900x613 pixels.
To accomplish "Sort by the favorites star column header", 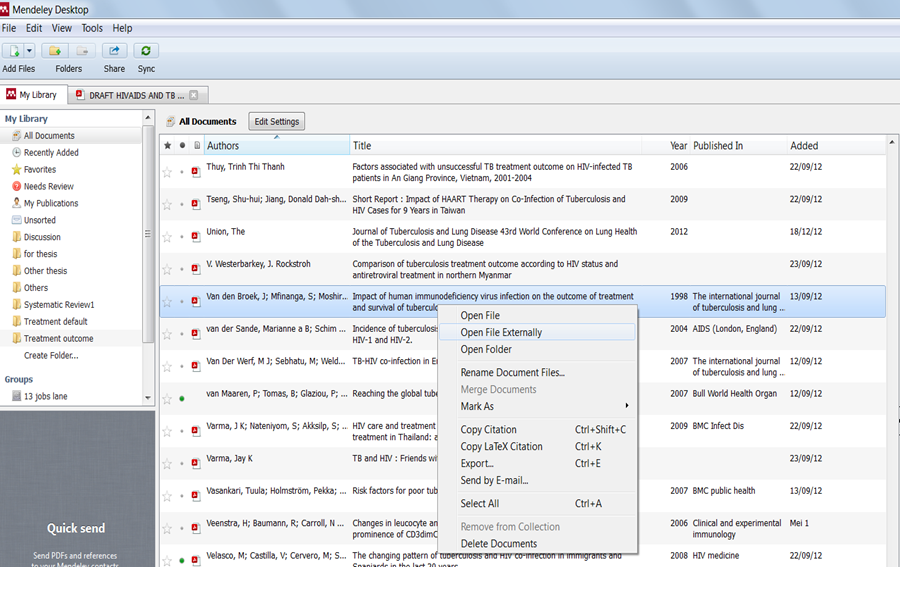I will click(x=168, y=146).
